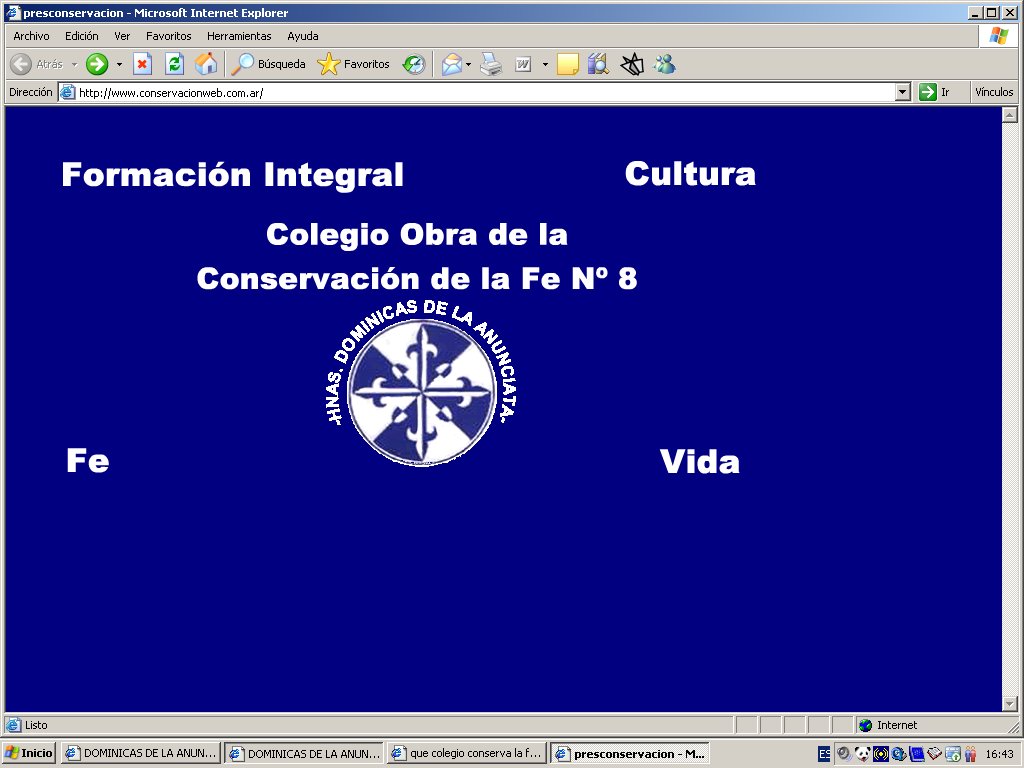
Task: Refresh the page with green arrows icon
Action: tap(174, 64)
